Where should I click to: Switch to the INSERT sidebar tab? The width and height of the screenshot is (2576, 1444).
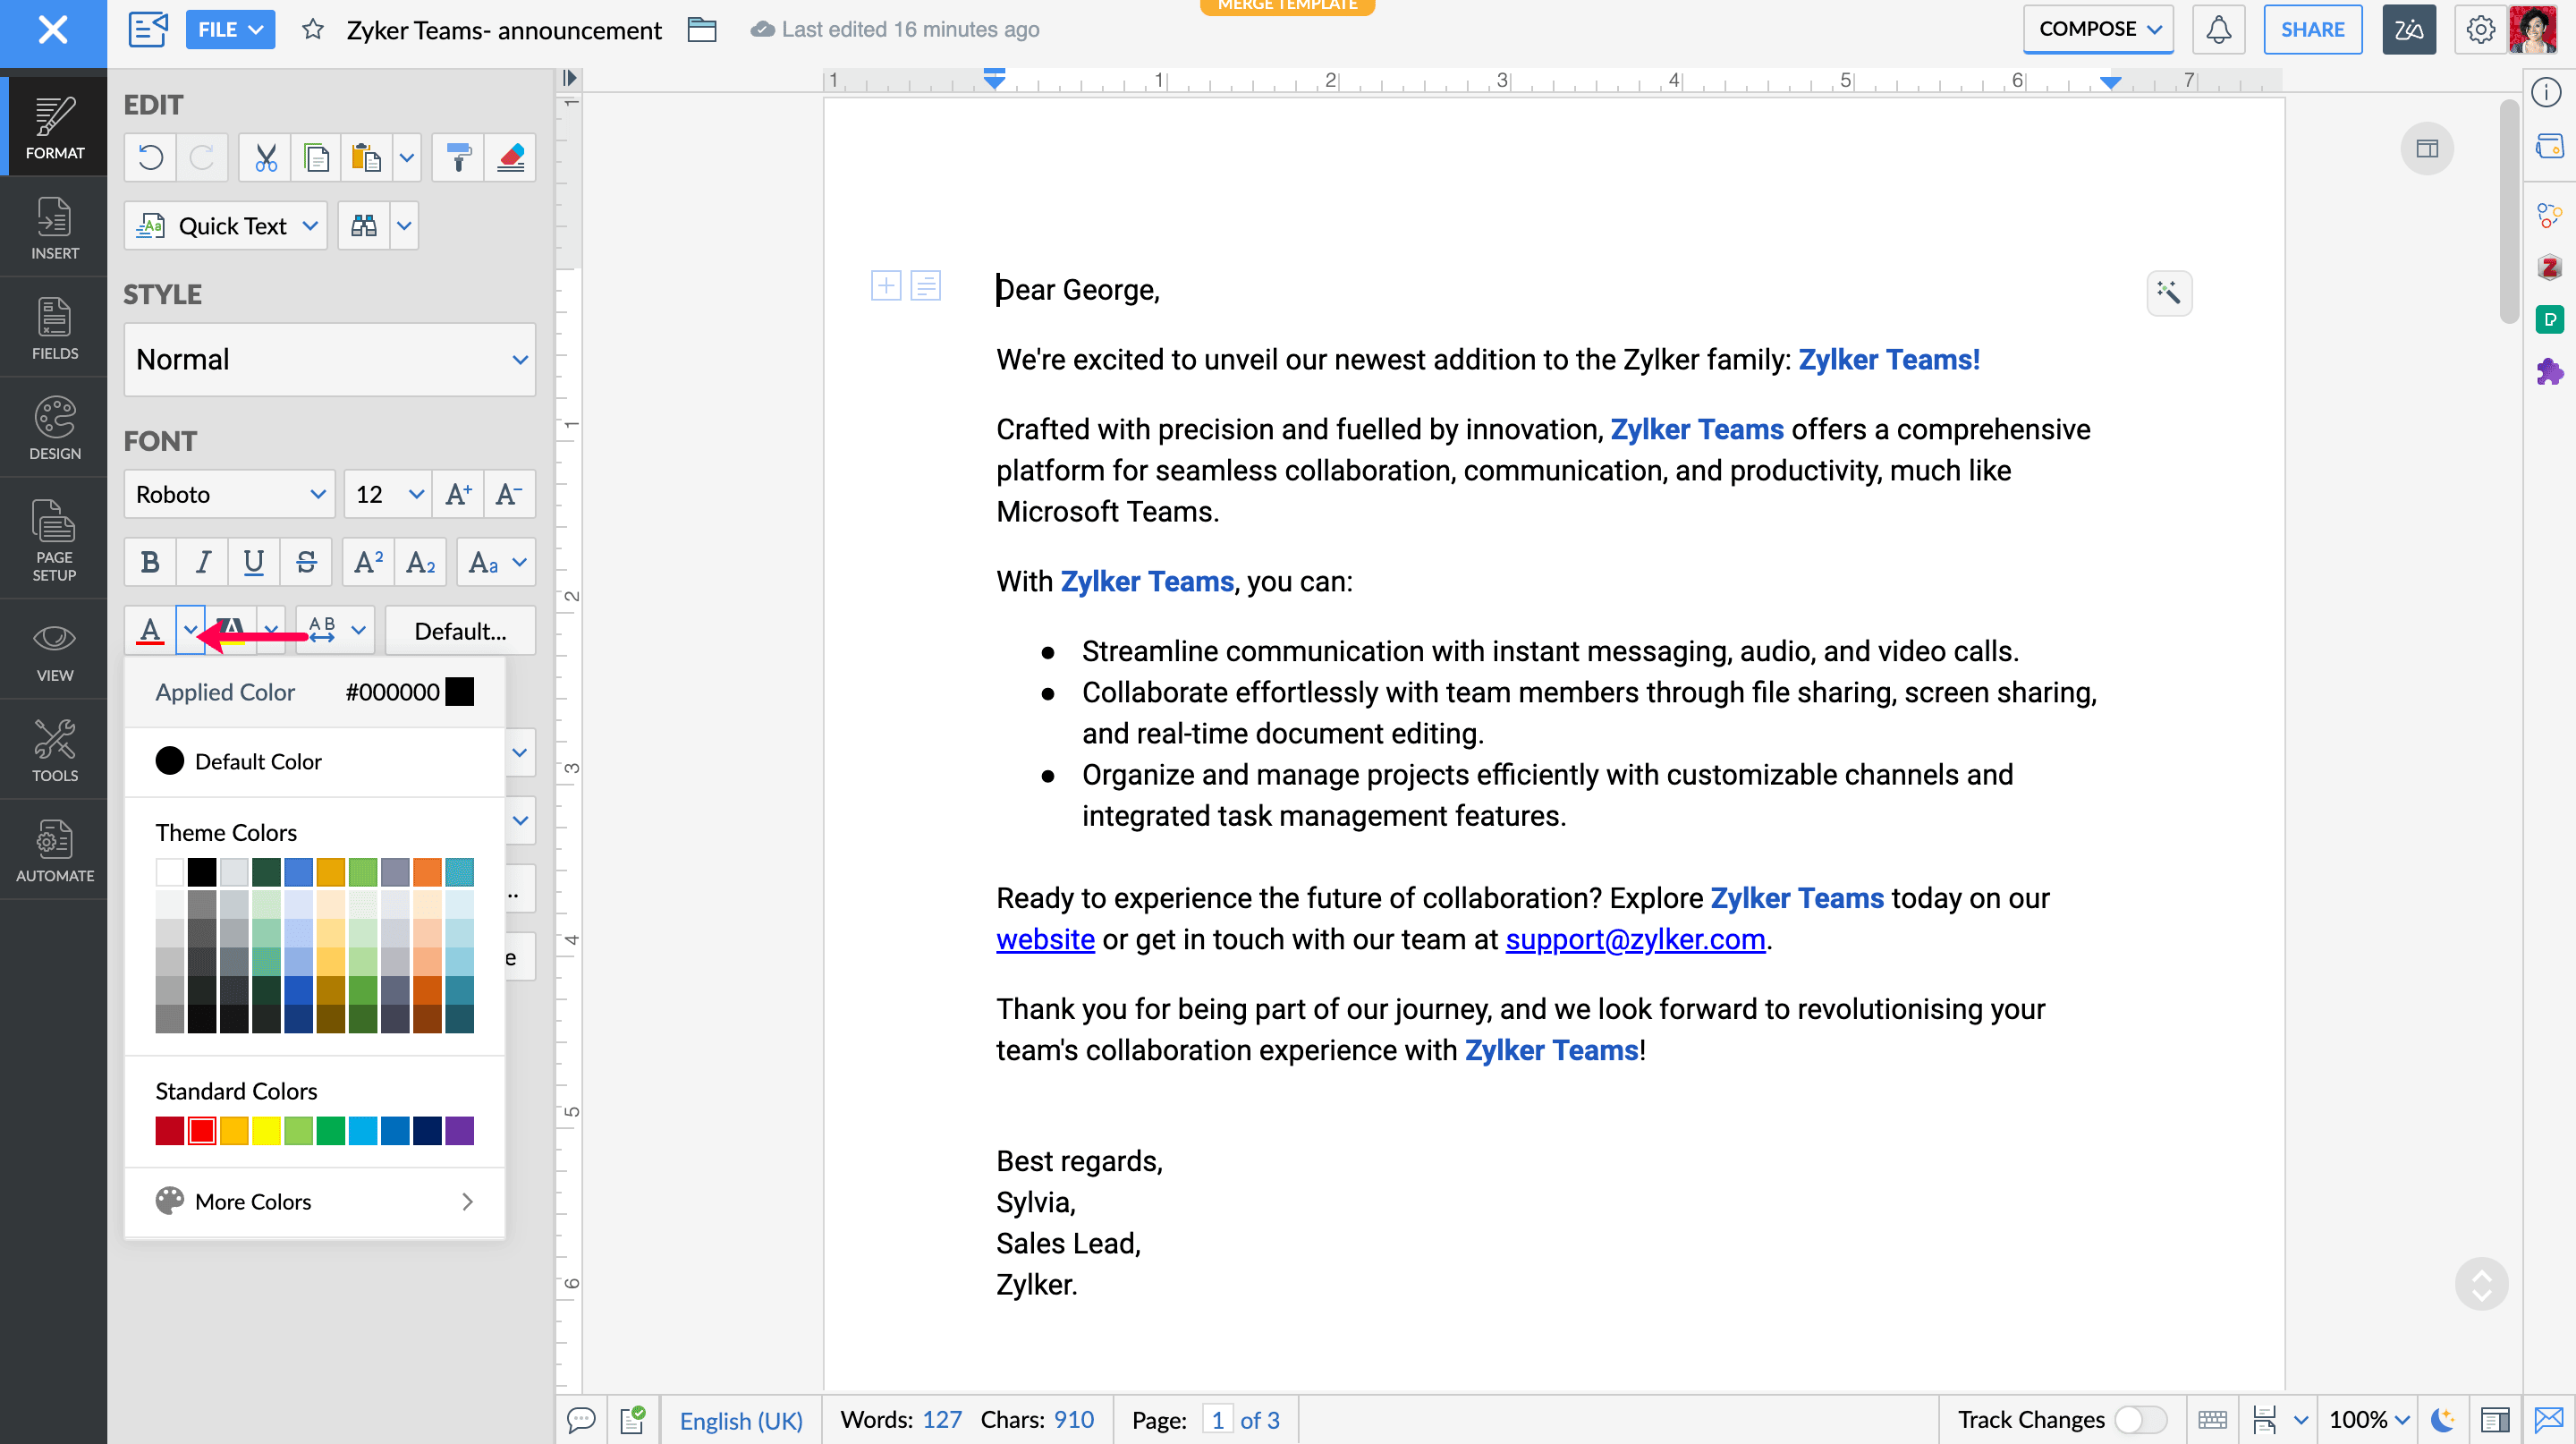(54, 228)
